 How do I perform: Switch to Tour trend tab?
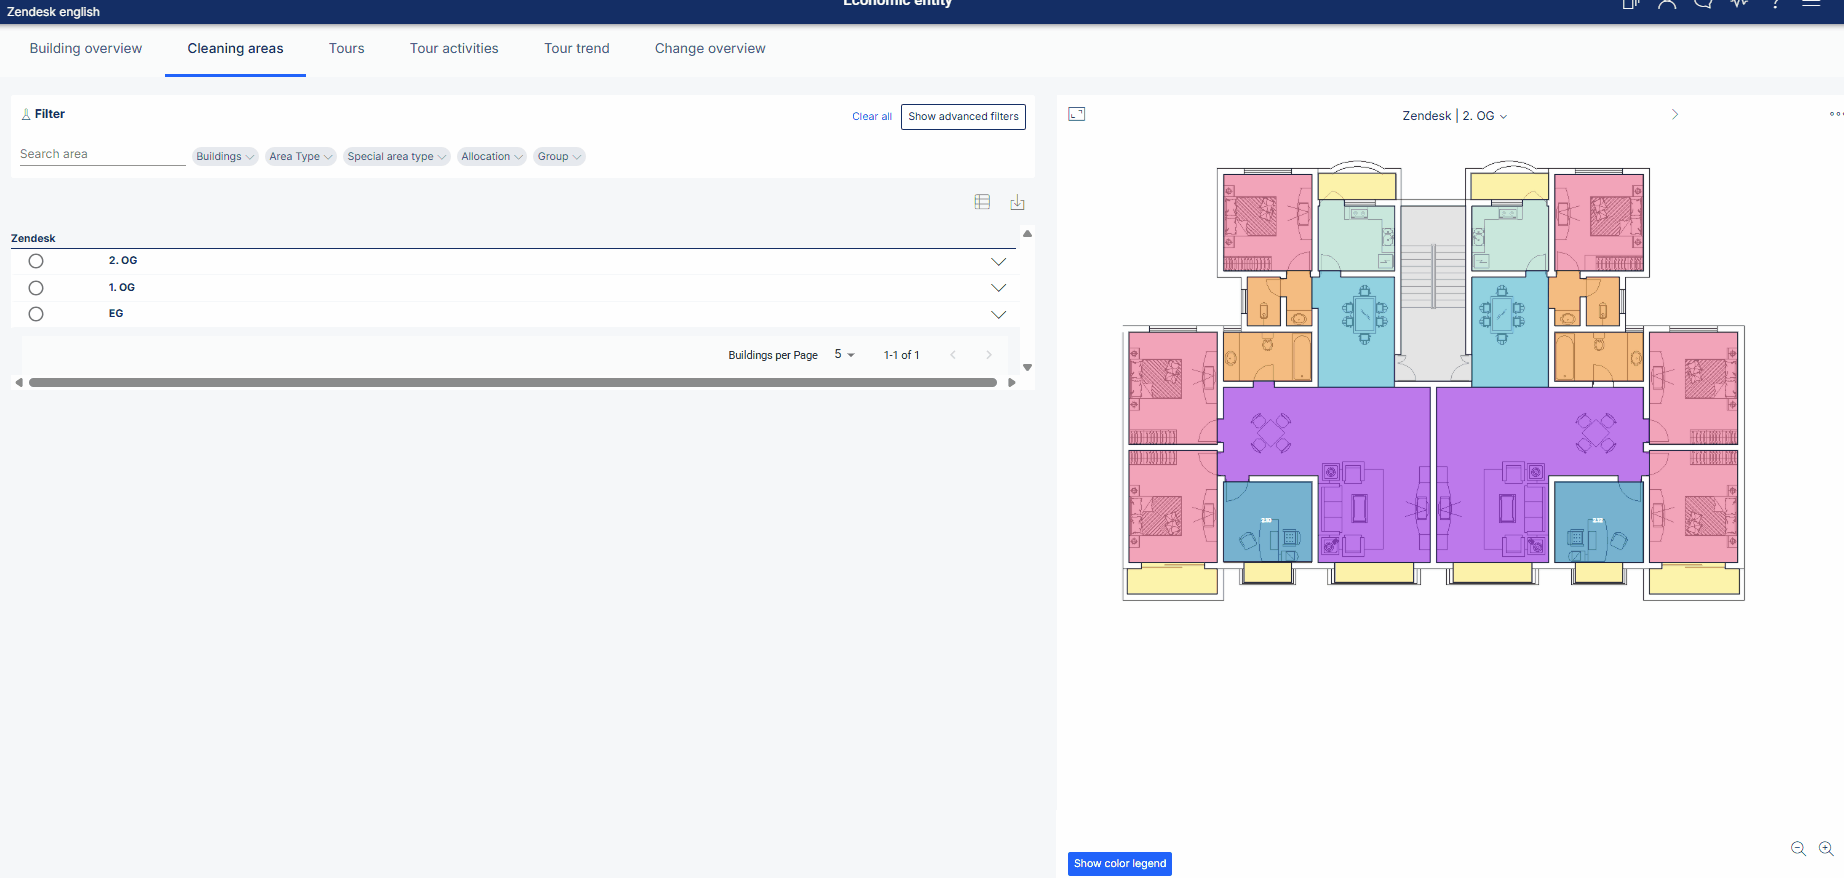pos(577,48)
